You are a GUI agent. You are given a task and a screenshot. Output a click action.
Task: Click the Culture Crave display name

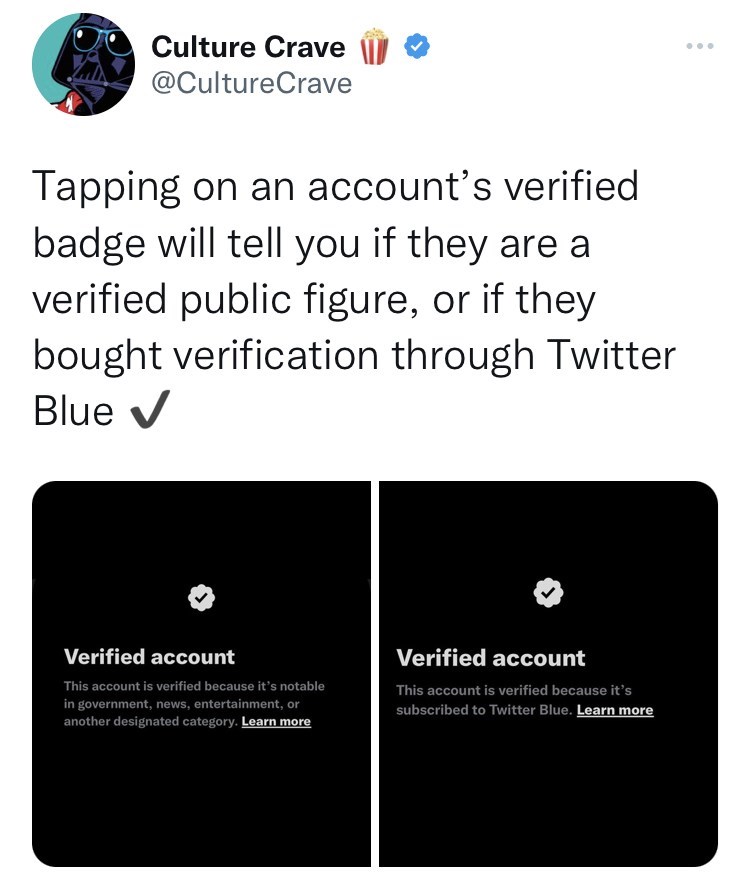pyautogui.click(x=248, y=47)
